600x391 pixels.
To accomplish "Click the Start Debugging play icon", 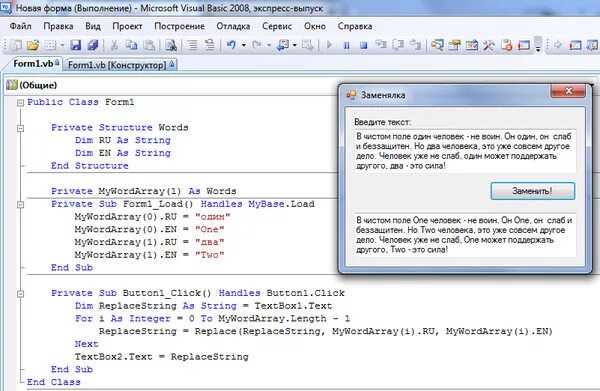I will coord(329,45).
